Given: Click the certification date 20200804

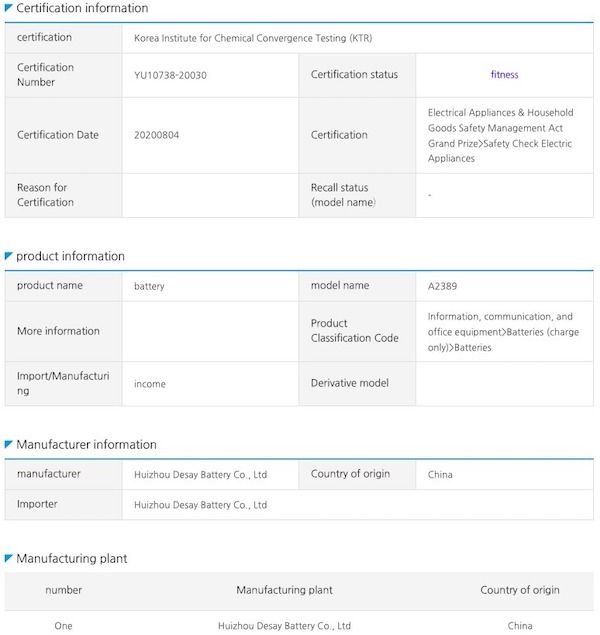Looking at the screenshot, I should (x=156, y=135).
